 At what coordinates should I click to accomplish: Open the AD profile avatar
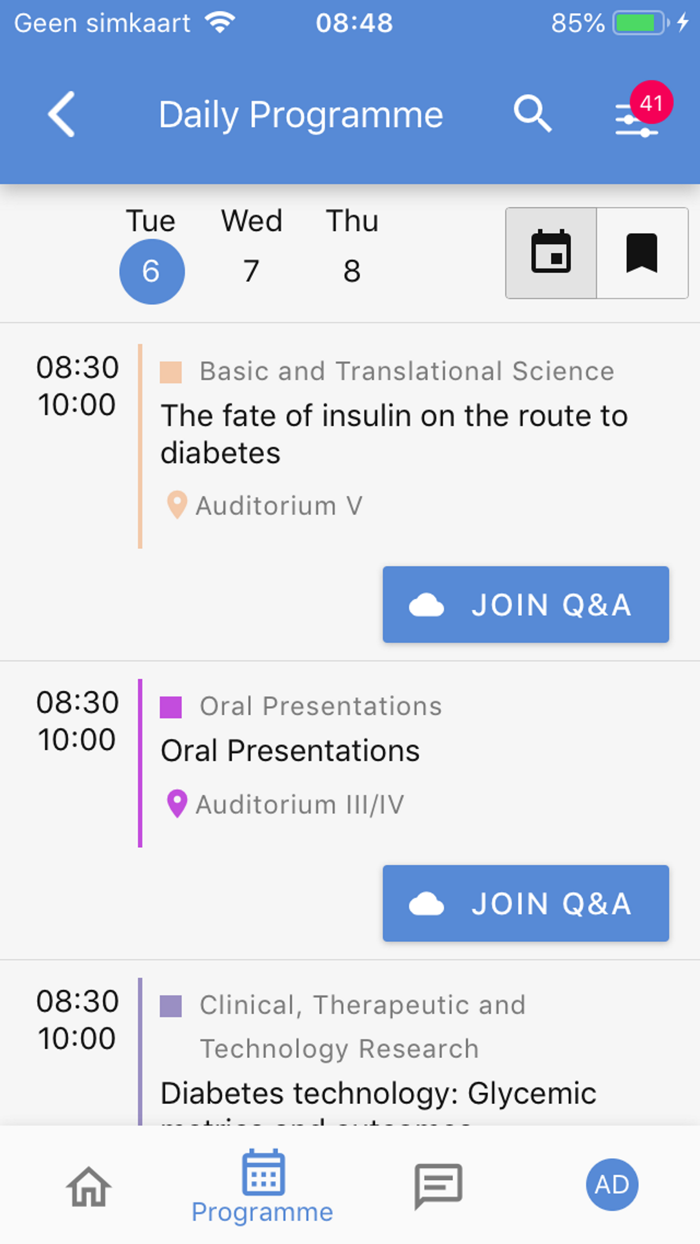coord(611,1185)
